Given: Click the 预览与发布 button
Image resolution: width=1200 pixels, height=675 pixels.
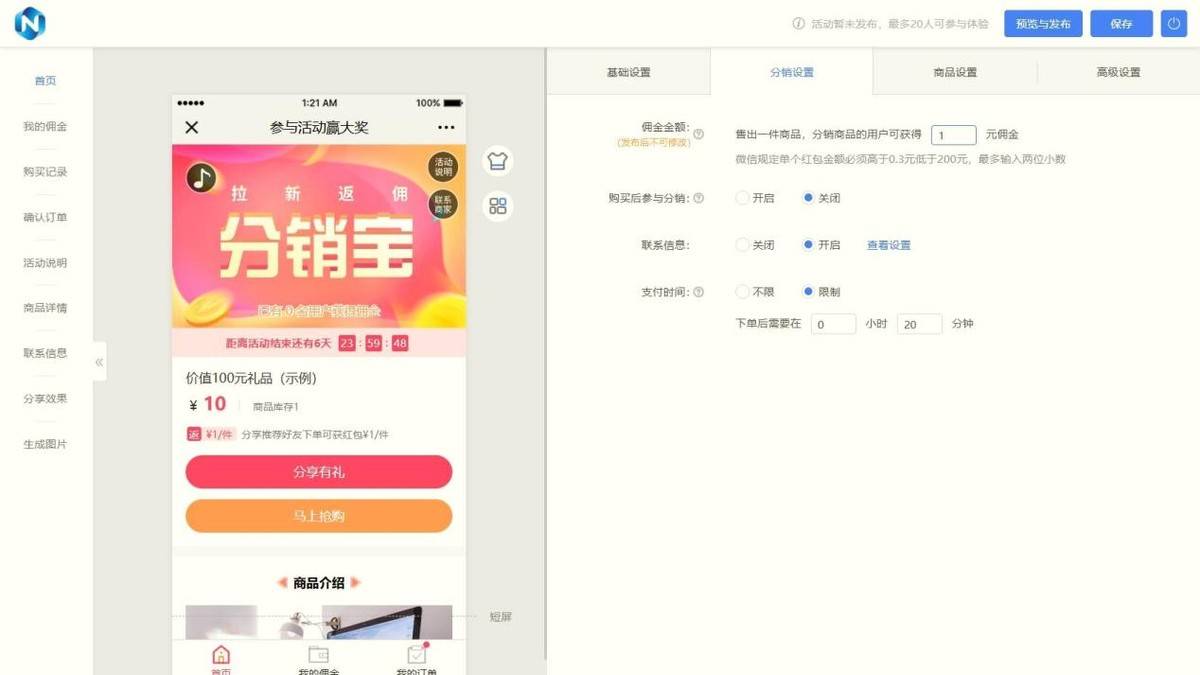Looking at the screenshot, I should tap(1043, 24).
